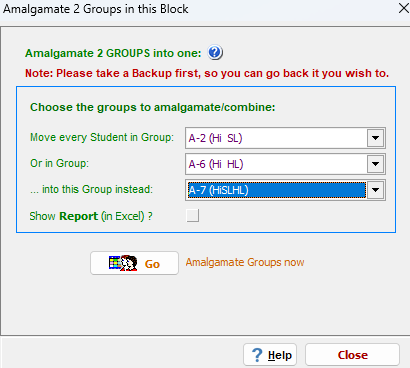This screenshot has height=368, width=410.
Task: Click the Go button to amalgamate
Action: [x=134, y=263]
